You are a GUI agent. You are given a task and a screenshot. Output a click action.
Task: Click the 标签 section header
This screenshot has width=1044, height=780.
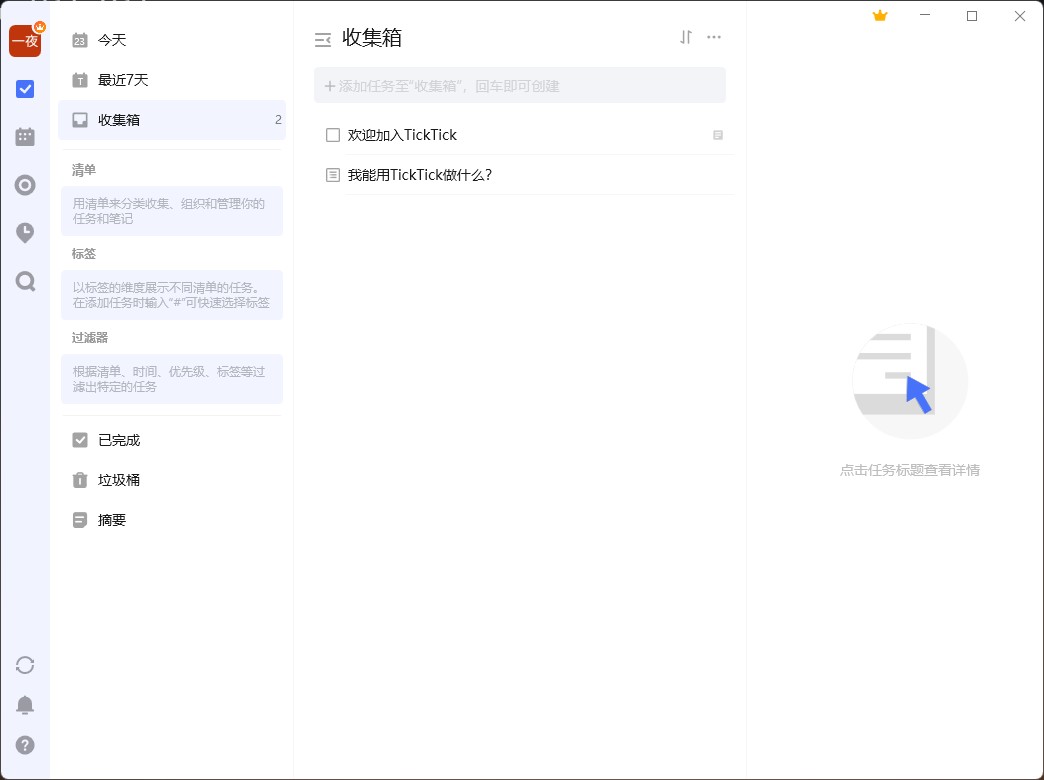click(84, 254)
